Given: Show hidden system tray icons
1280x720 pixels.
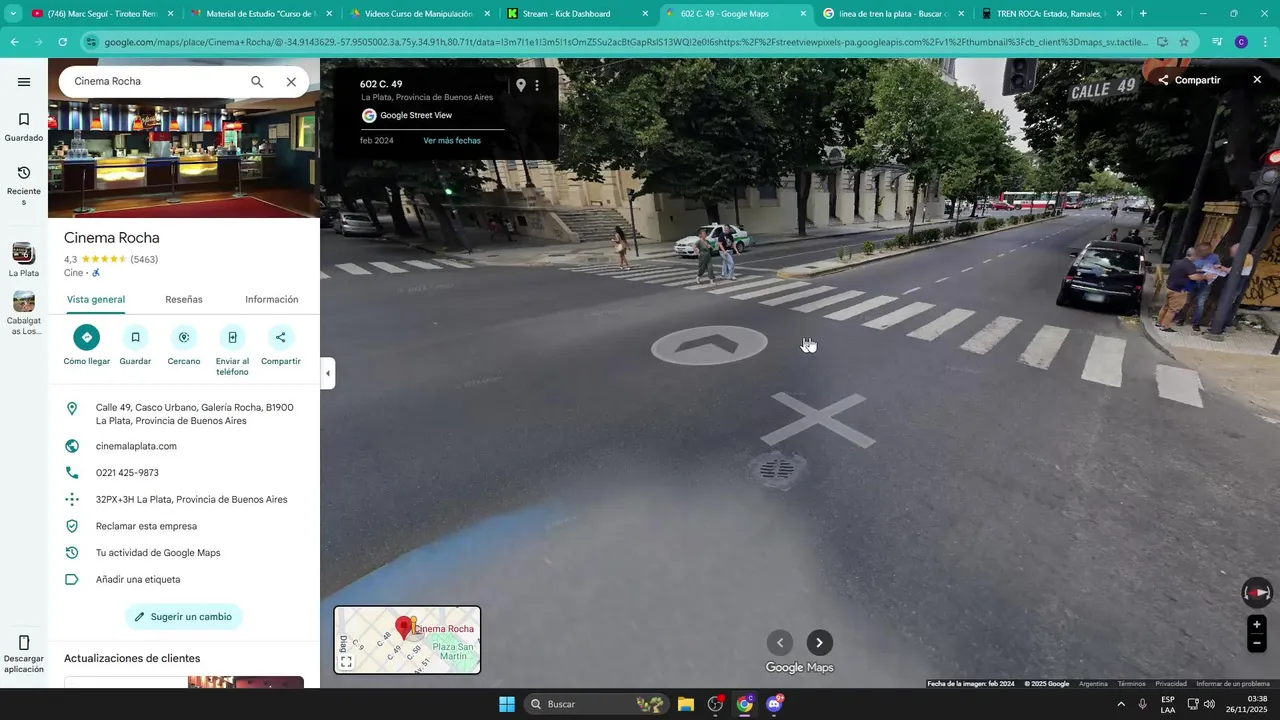Looking at the screenshot, I should [x=1121, y=704].
